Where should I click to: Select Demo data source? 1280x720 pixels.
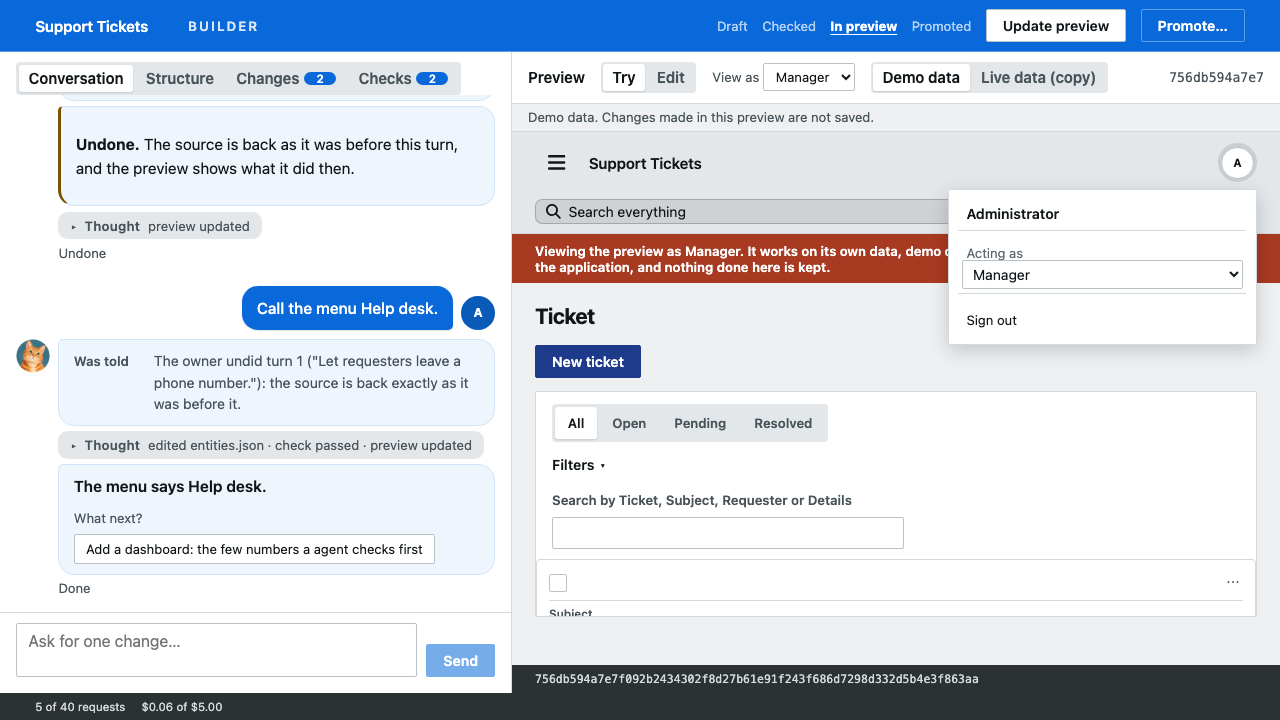(921, 78)
